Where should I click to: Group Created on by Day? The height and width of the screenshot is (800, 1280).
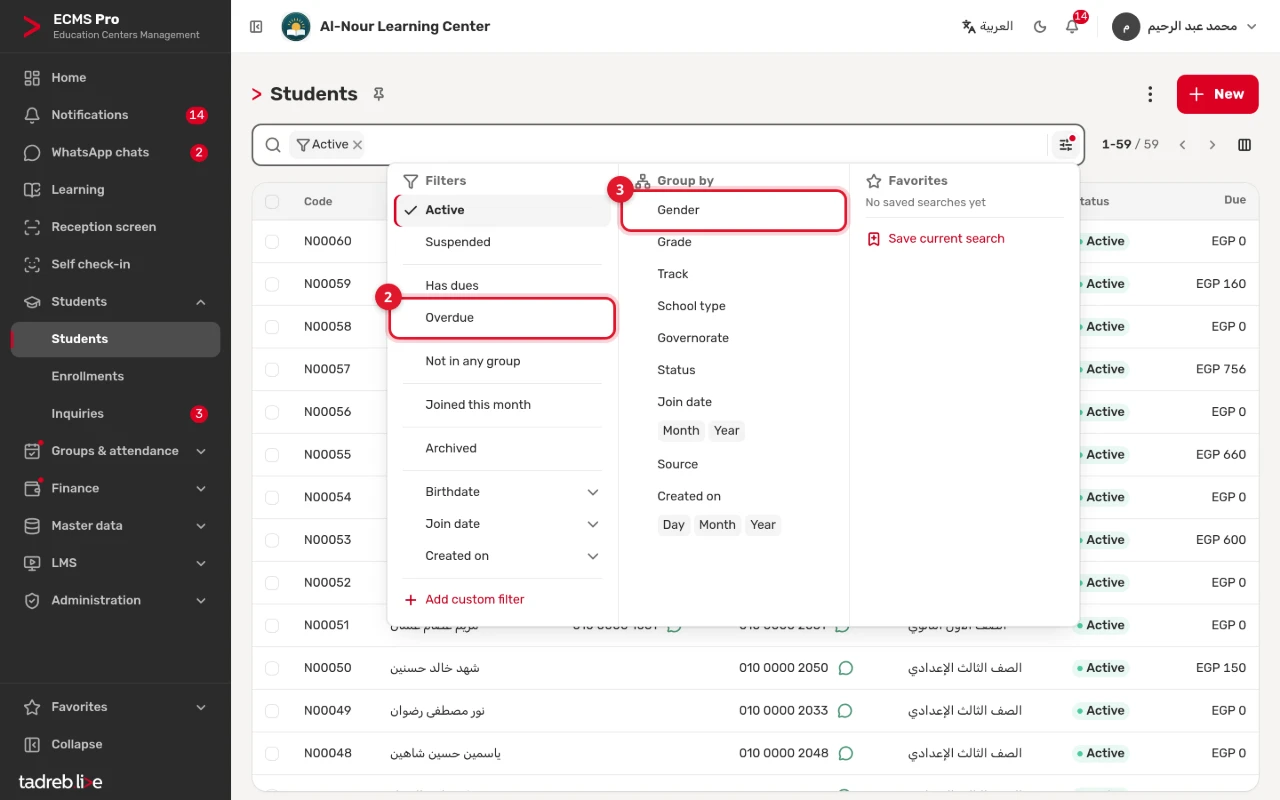click(674, 525)
